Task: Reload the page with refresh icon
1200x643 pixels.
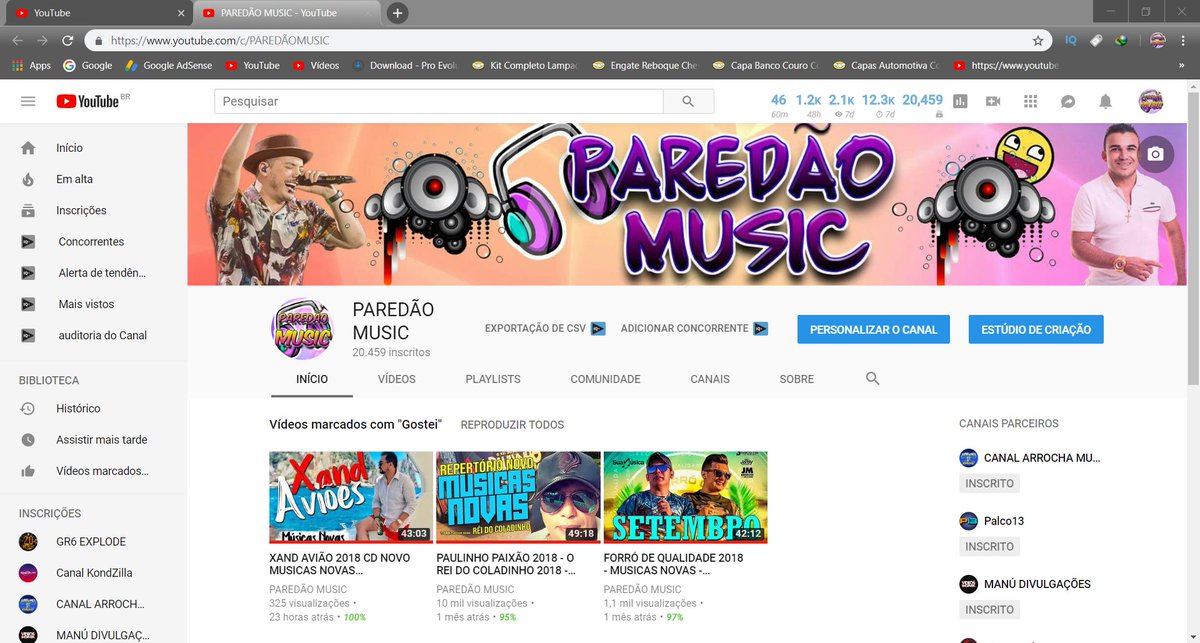Action: tap(68, 41)
